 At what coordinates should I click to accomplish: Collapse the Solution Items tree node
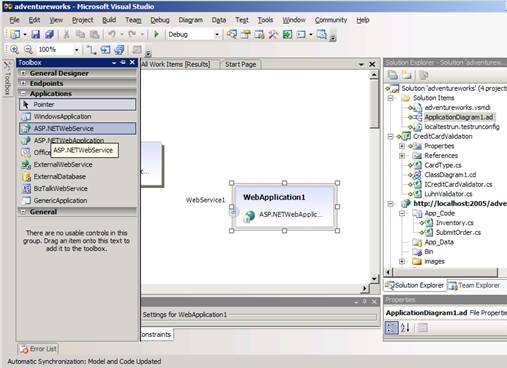(x=391, y=98)
